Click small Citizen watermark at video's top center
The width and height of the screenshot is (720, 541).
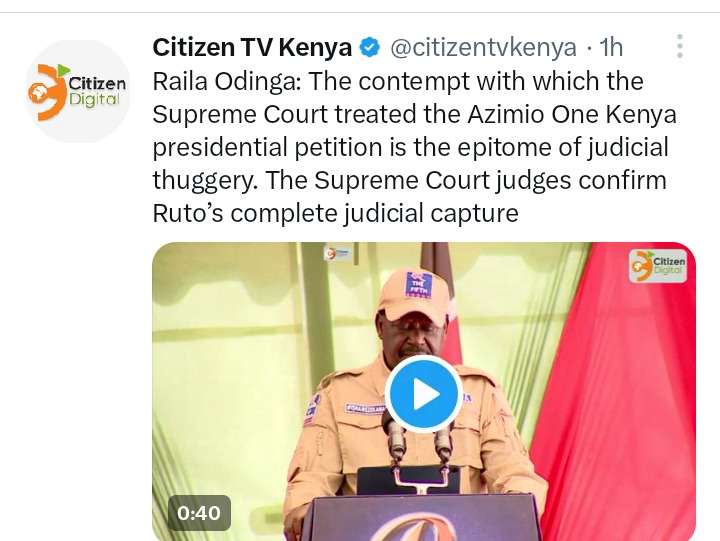[337, 253]
